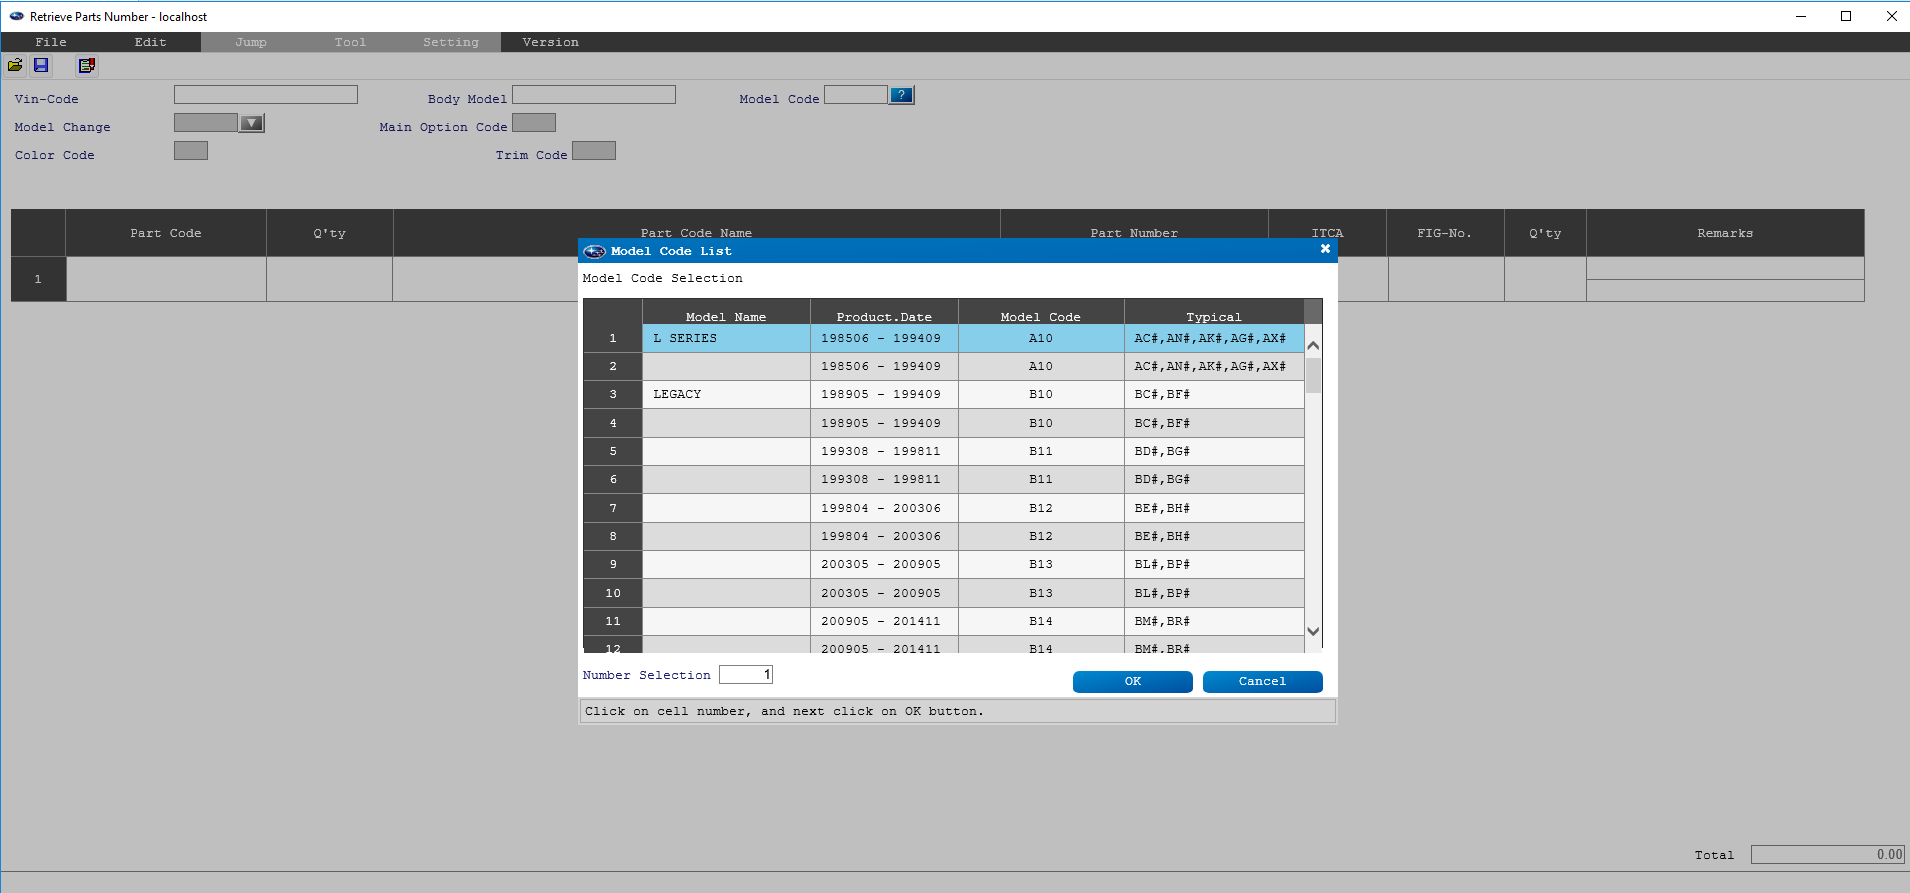Click the Number Selection input field
The image size is (1910, 893).
(746, 674)
